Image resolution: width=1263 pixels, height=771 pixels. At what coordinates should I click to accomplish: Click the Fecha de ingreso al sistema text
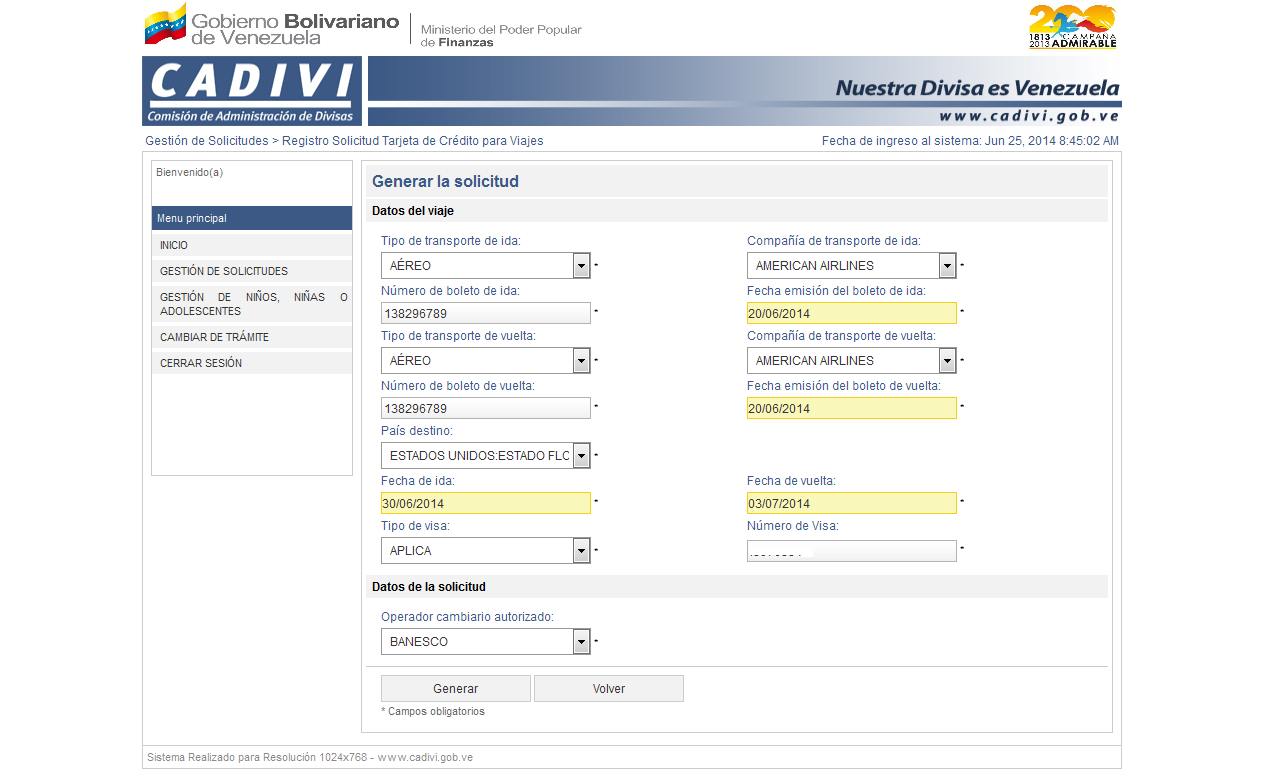[970, 141]
